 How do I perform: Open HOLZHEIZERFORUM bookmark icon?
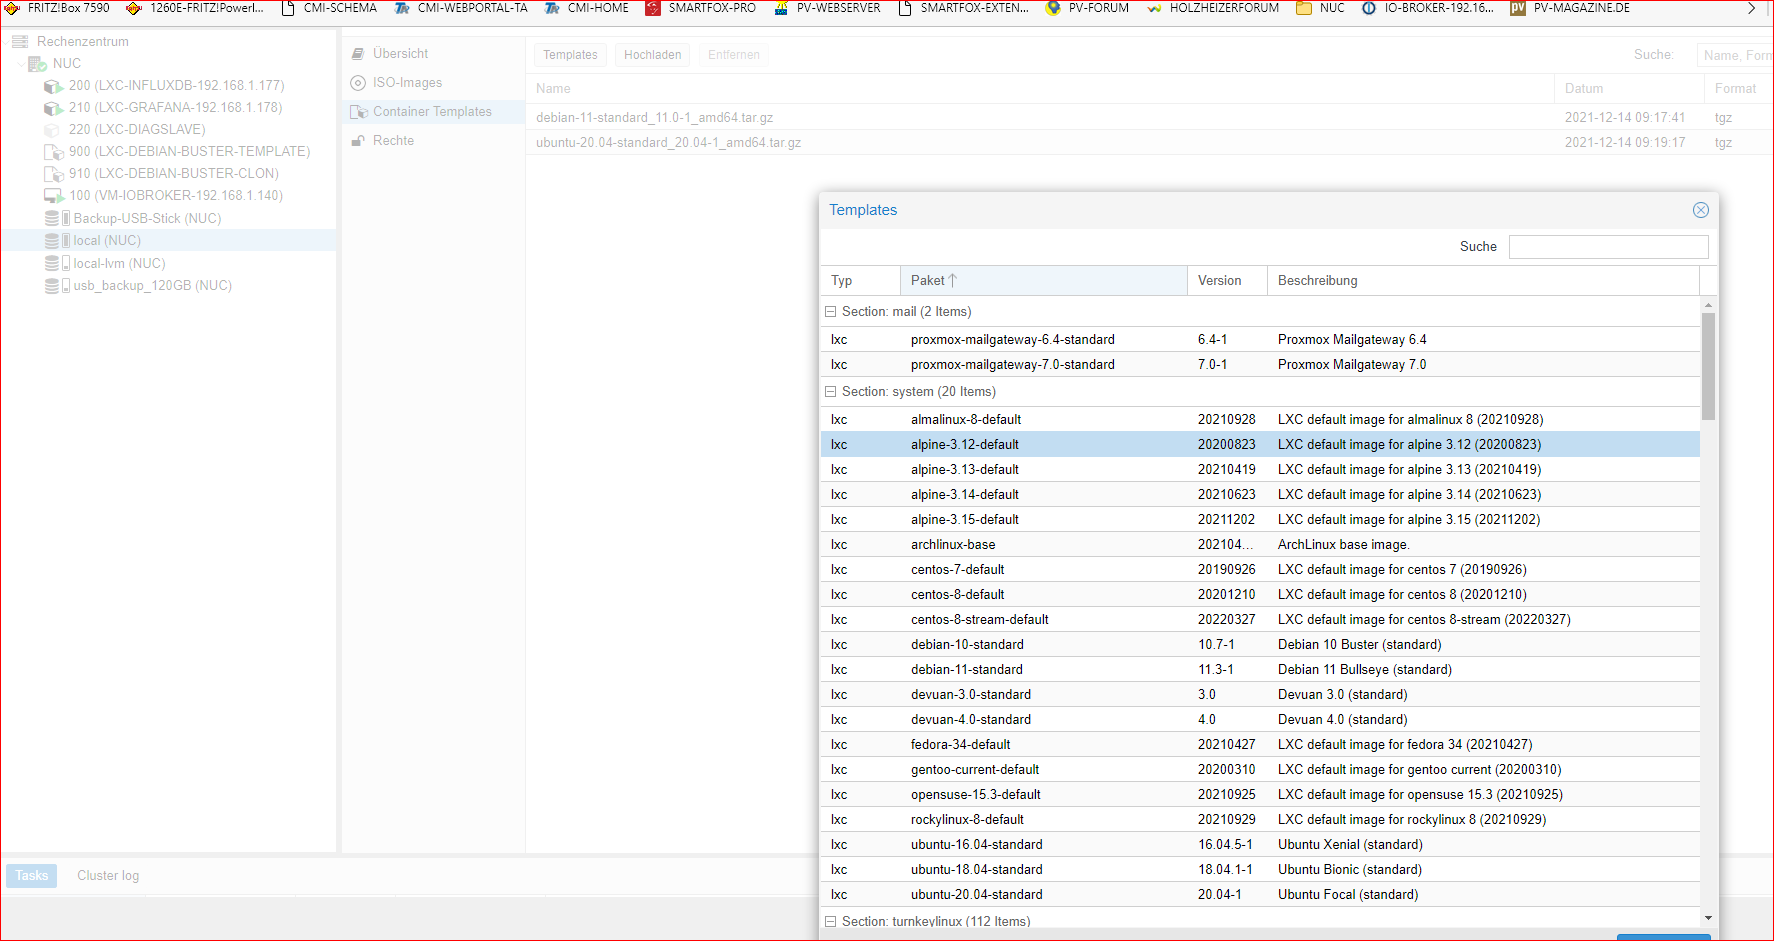(x=1154, y=8)
